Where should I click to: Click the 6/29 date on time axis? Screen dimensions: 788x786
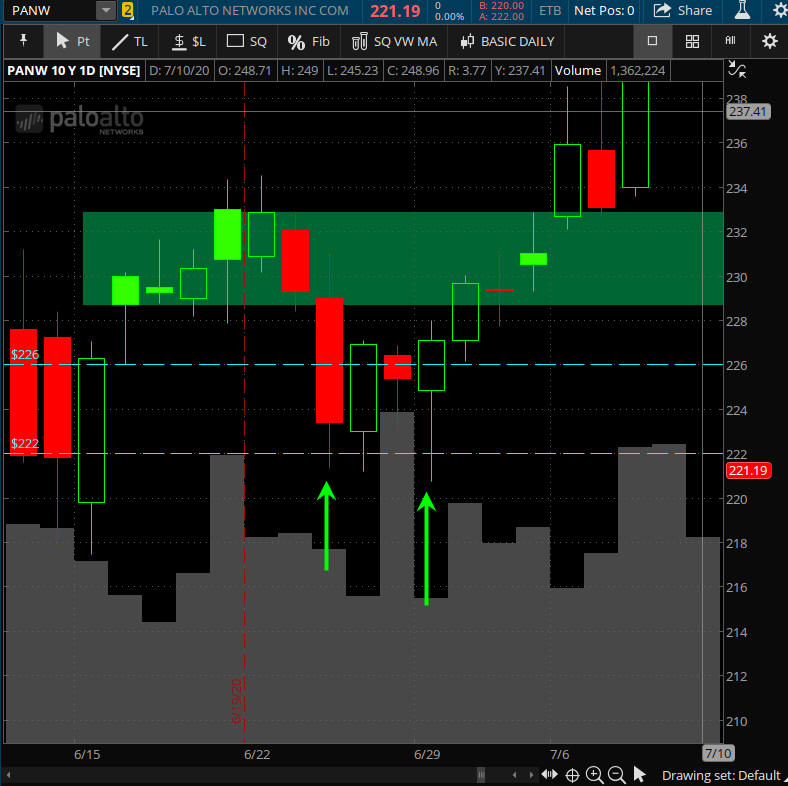pyautogui.click(x=427, y=754)
